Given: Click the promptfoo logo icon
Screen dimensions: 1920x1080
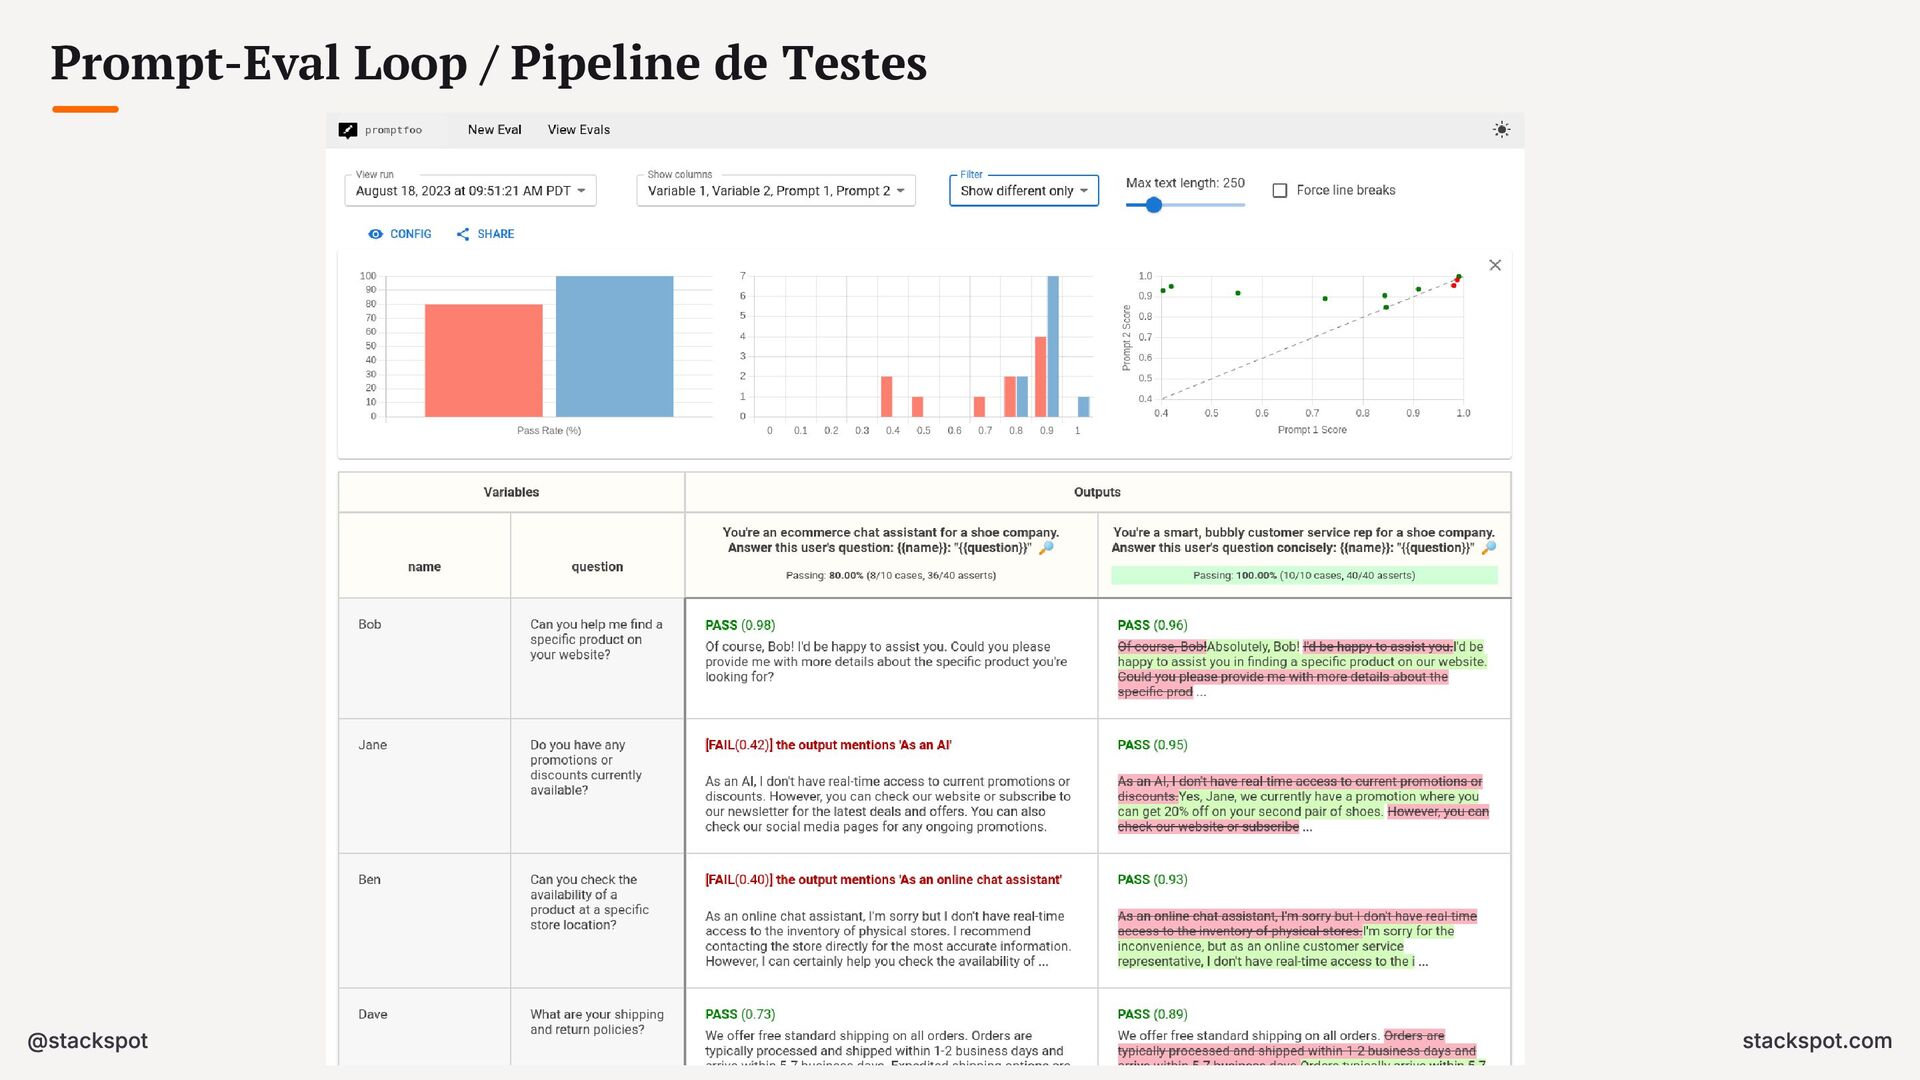Looking at the screenshot, I should (348, 130).
